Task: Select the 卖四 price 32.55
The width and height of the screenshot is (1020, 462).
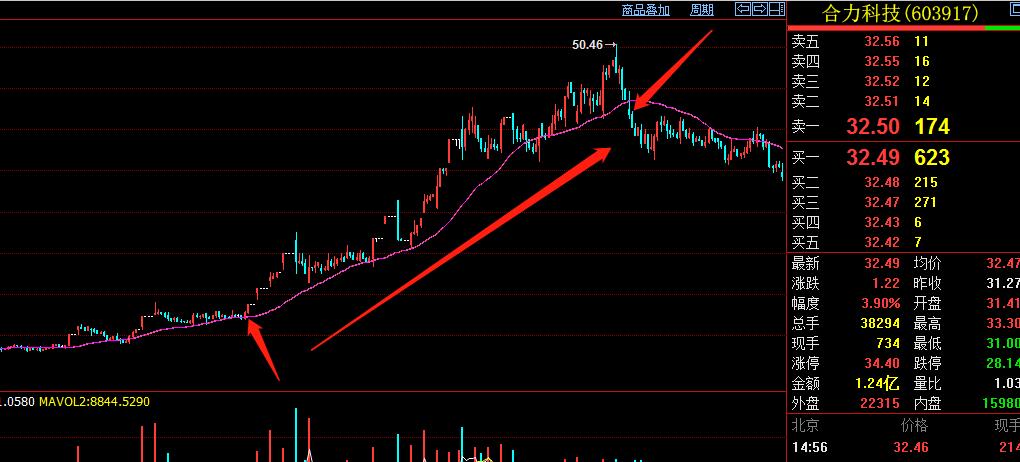Action: tap(881, 62)
